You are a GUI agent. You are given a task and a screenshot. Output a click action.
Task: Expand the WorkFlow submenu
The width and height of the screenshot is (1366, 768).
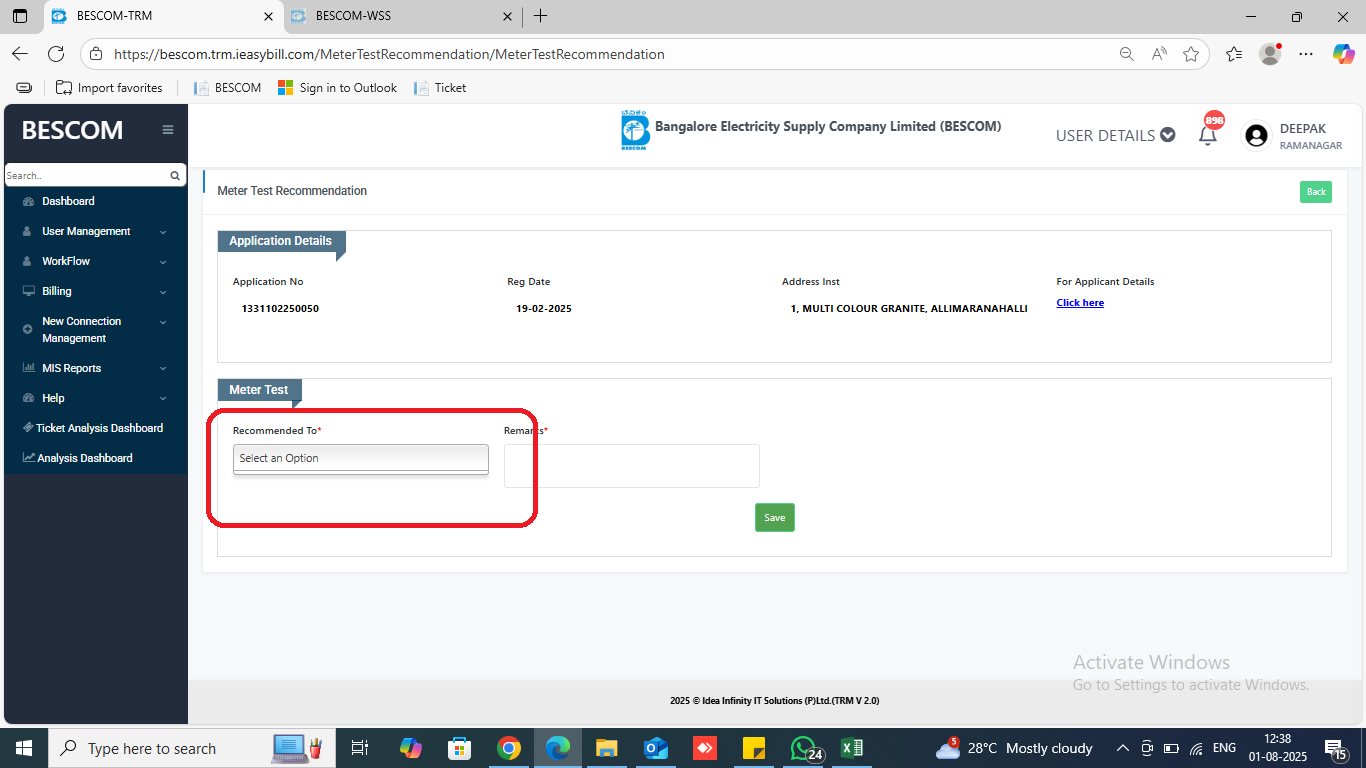(95, 261)
